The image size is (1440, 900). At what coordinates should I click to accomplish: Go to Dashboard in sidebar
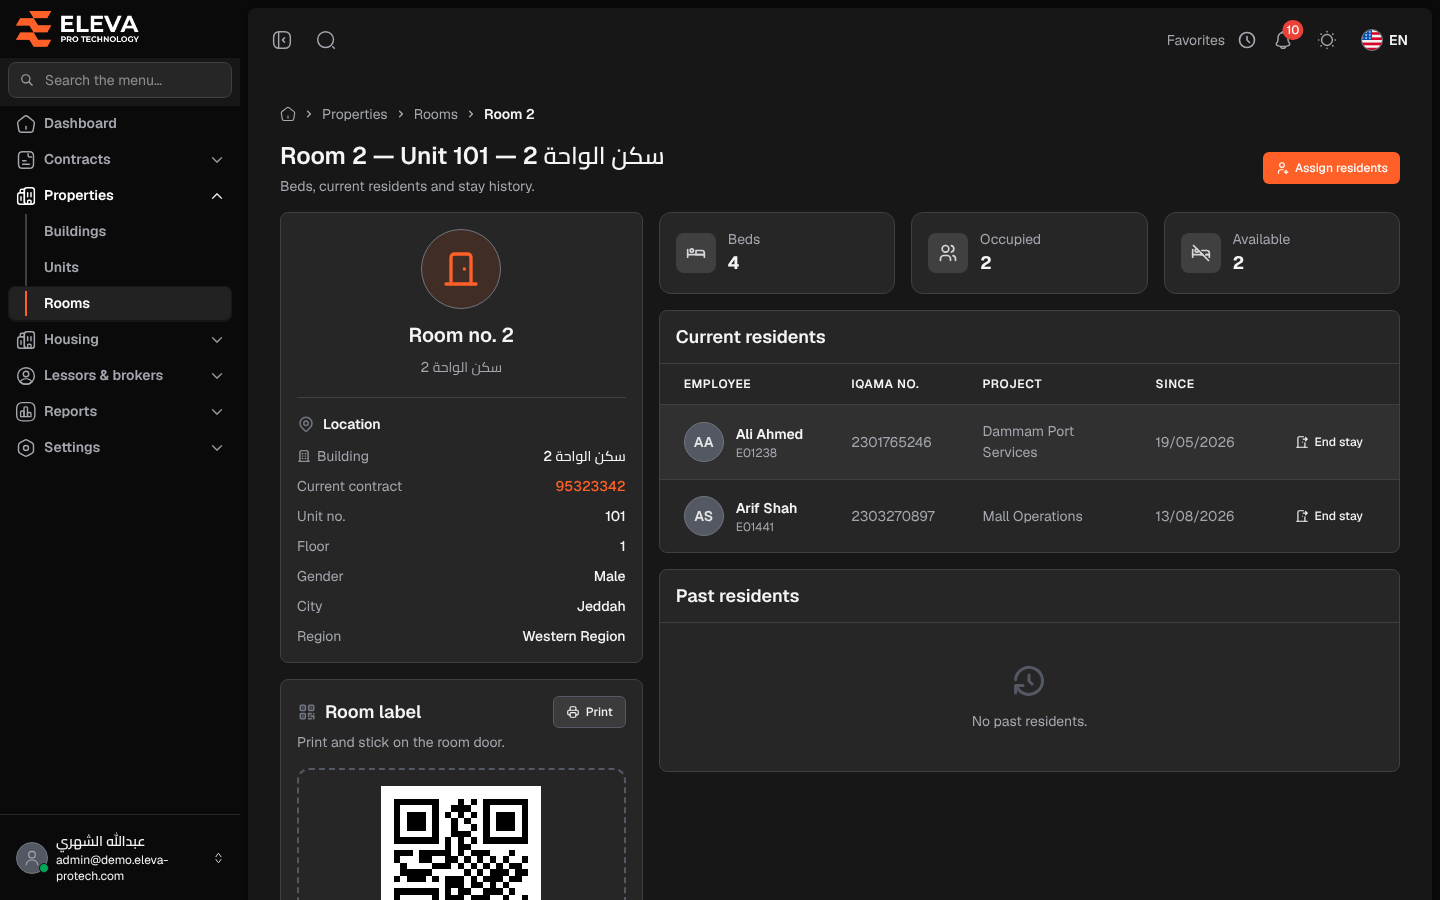(x=120, y=123)
